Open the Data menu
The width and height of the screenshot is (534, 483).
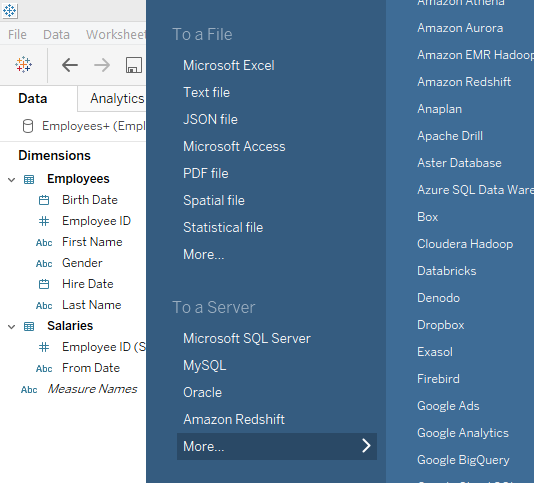pos(56,34)
